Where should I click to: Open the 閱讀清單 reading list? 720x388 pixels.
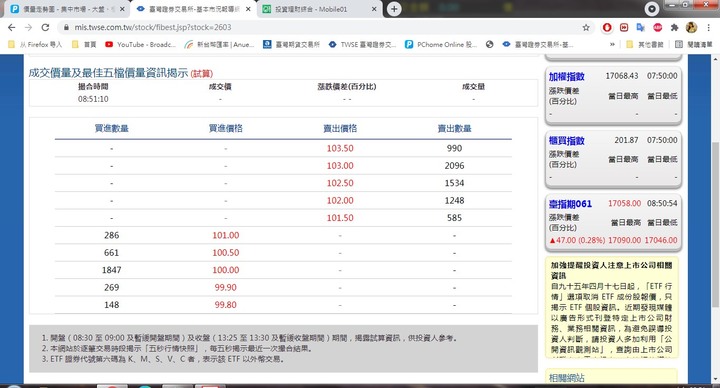tap(694, 45)
